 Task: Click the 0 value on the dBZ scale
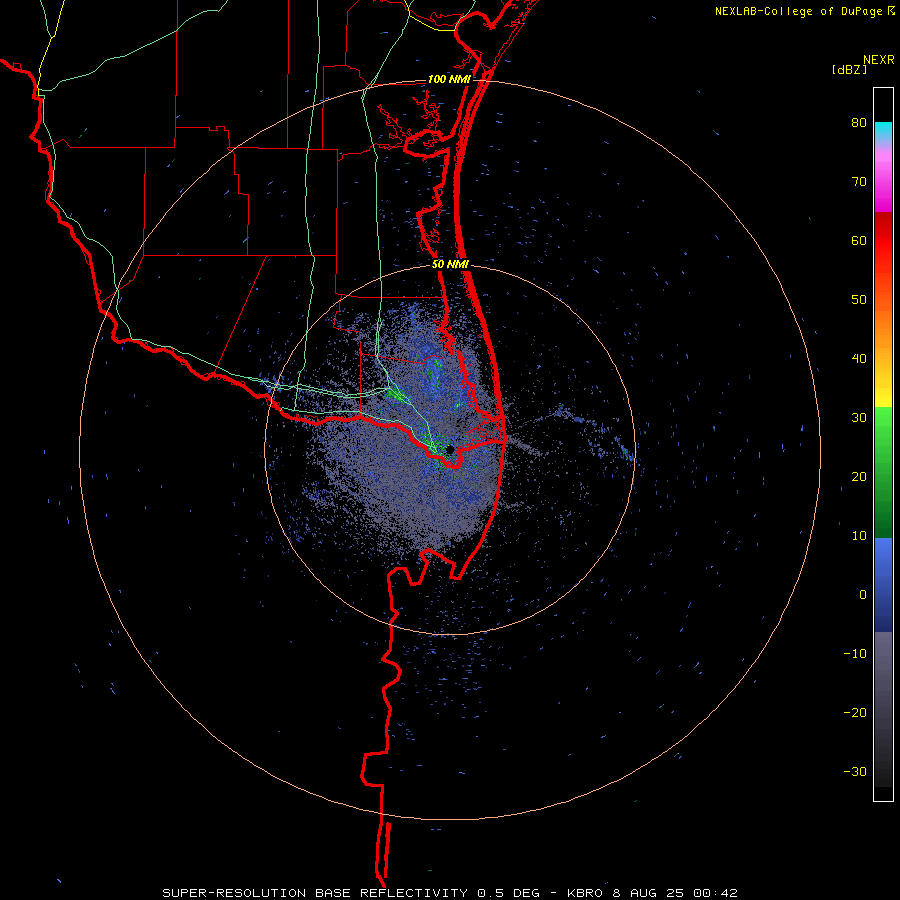click(863, 595)
